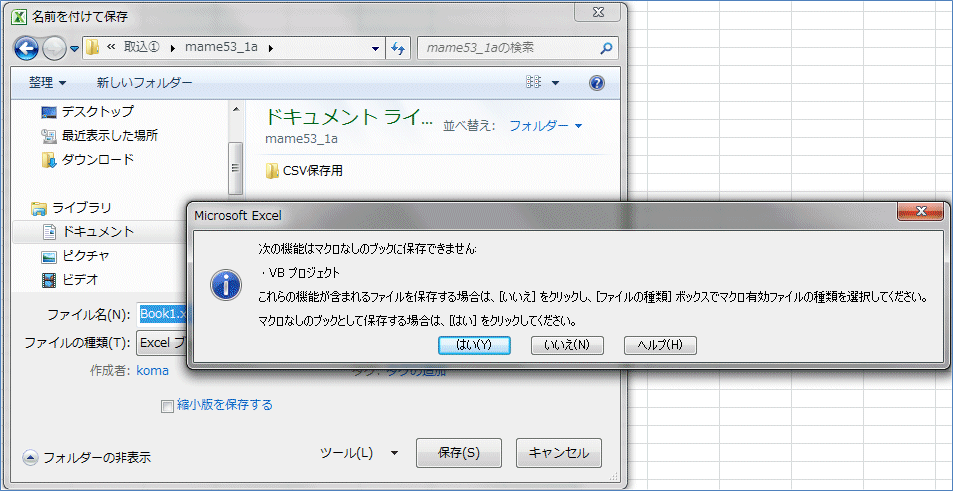Image resolution: width=953 pixels, height=491 pixels.
Task: Click the change view icon
Action: pos(533,83)
